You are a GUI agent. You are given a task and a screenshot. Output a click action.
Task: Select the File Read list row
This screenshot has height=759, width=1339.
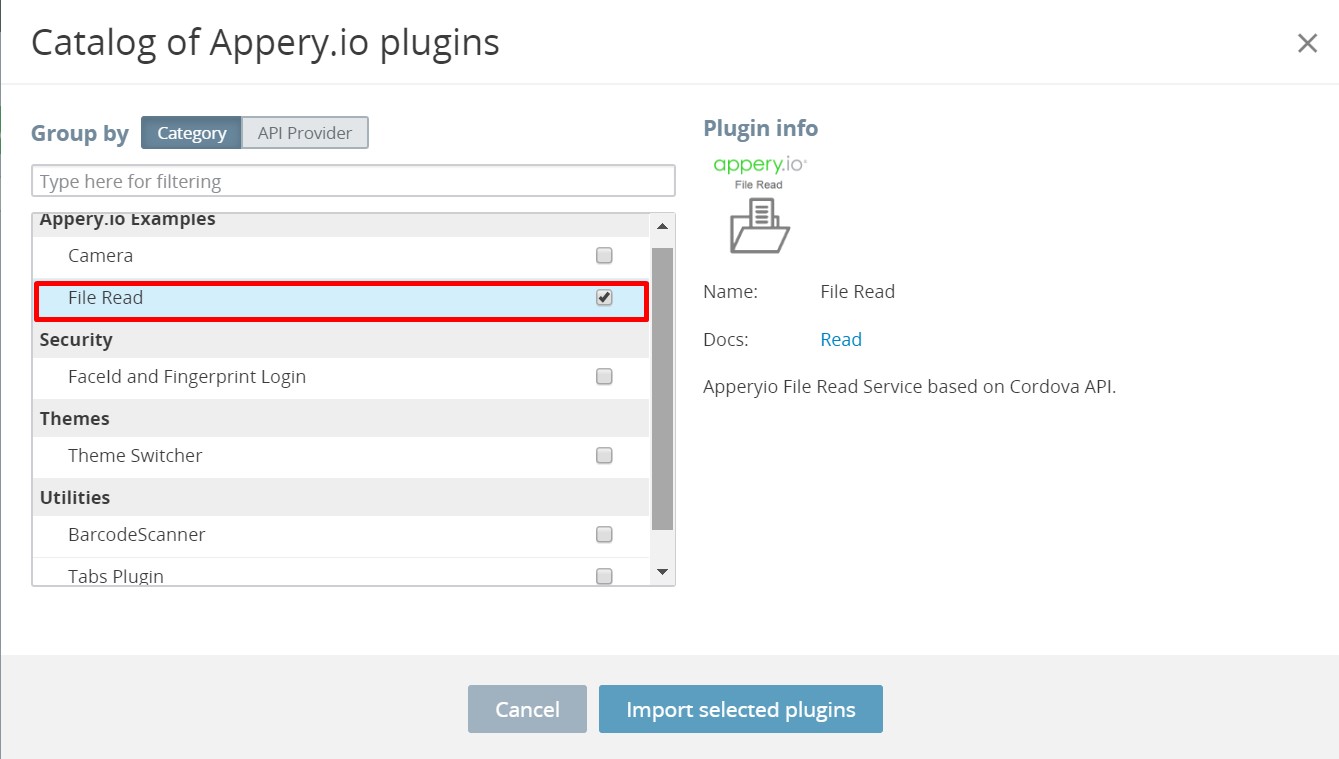tap(341, 301)
